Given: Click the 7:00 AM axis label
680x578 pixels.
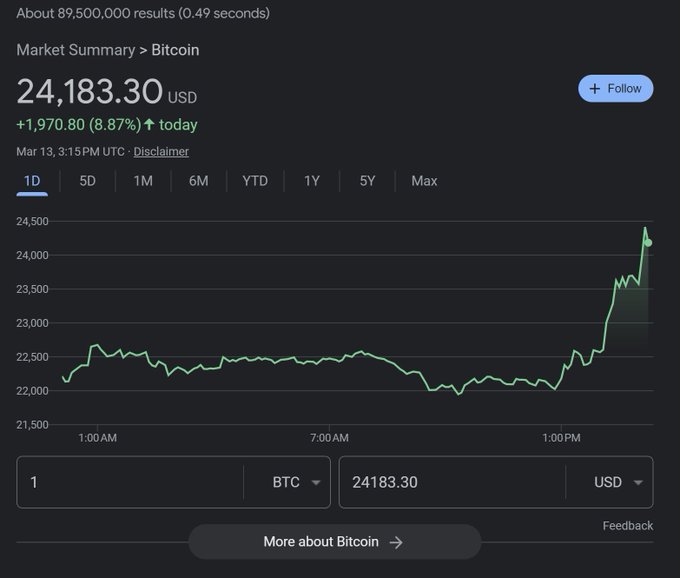Looking at the screenshot, I should [x=330, y=438].
